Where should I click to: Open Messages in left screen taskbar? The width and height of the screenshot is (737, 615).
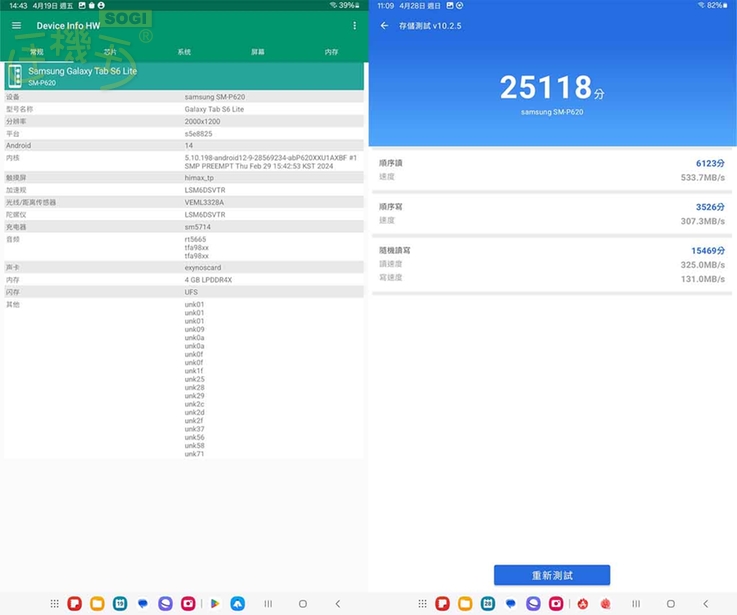[x=143, y=603]
